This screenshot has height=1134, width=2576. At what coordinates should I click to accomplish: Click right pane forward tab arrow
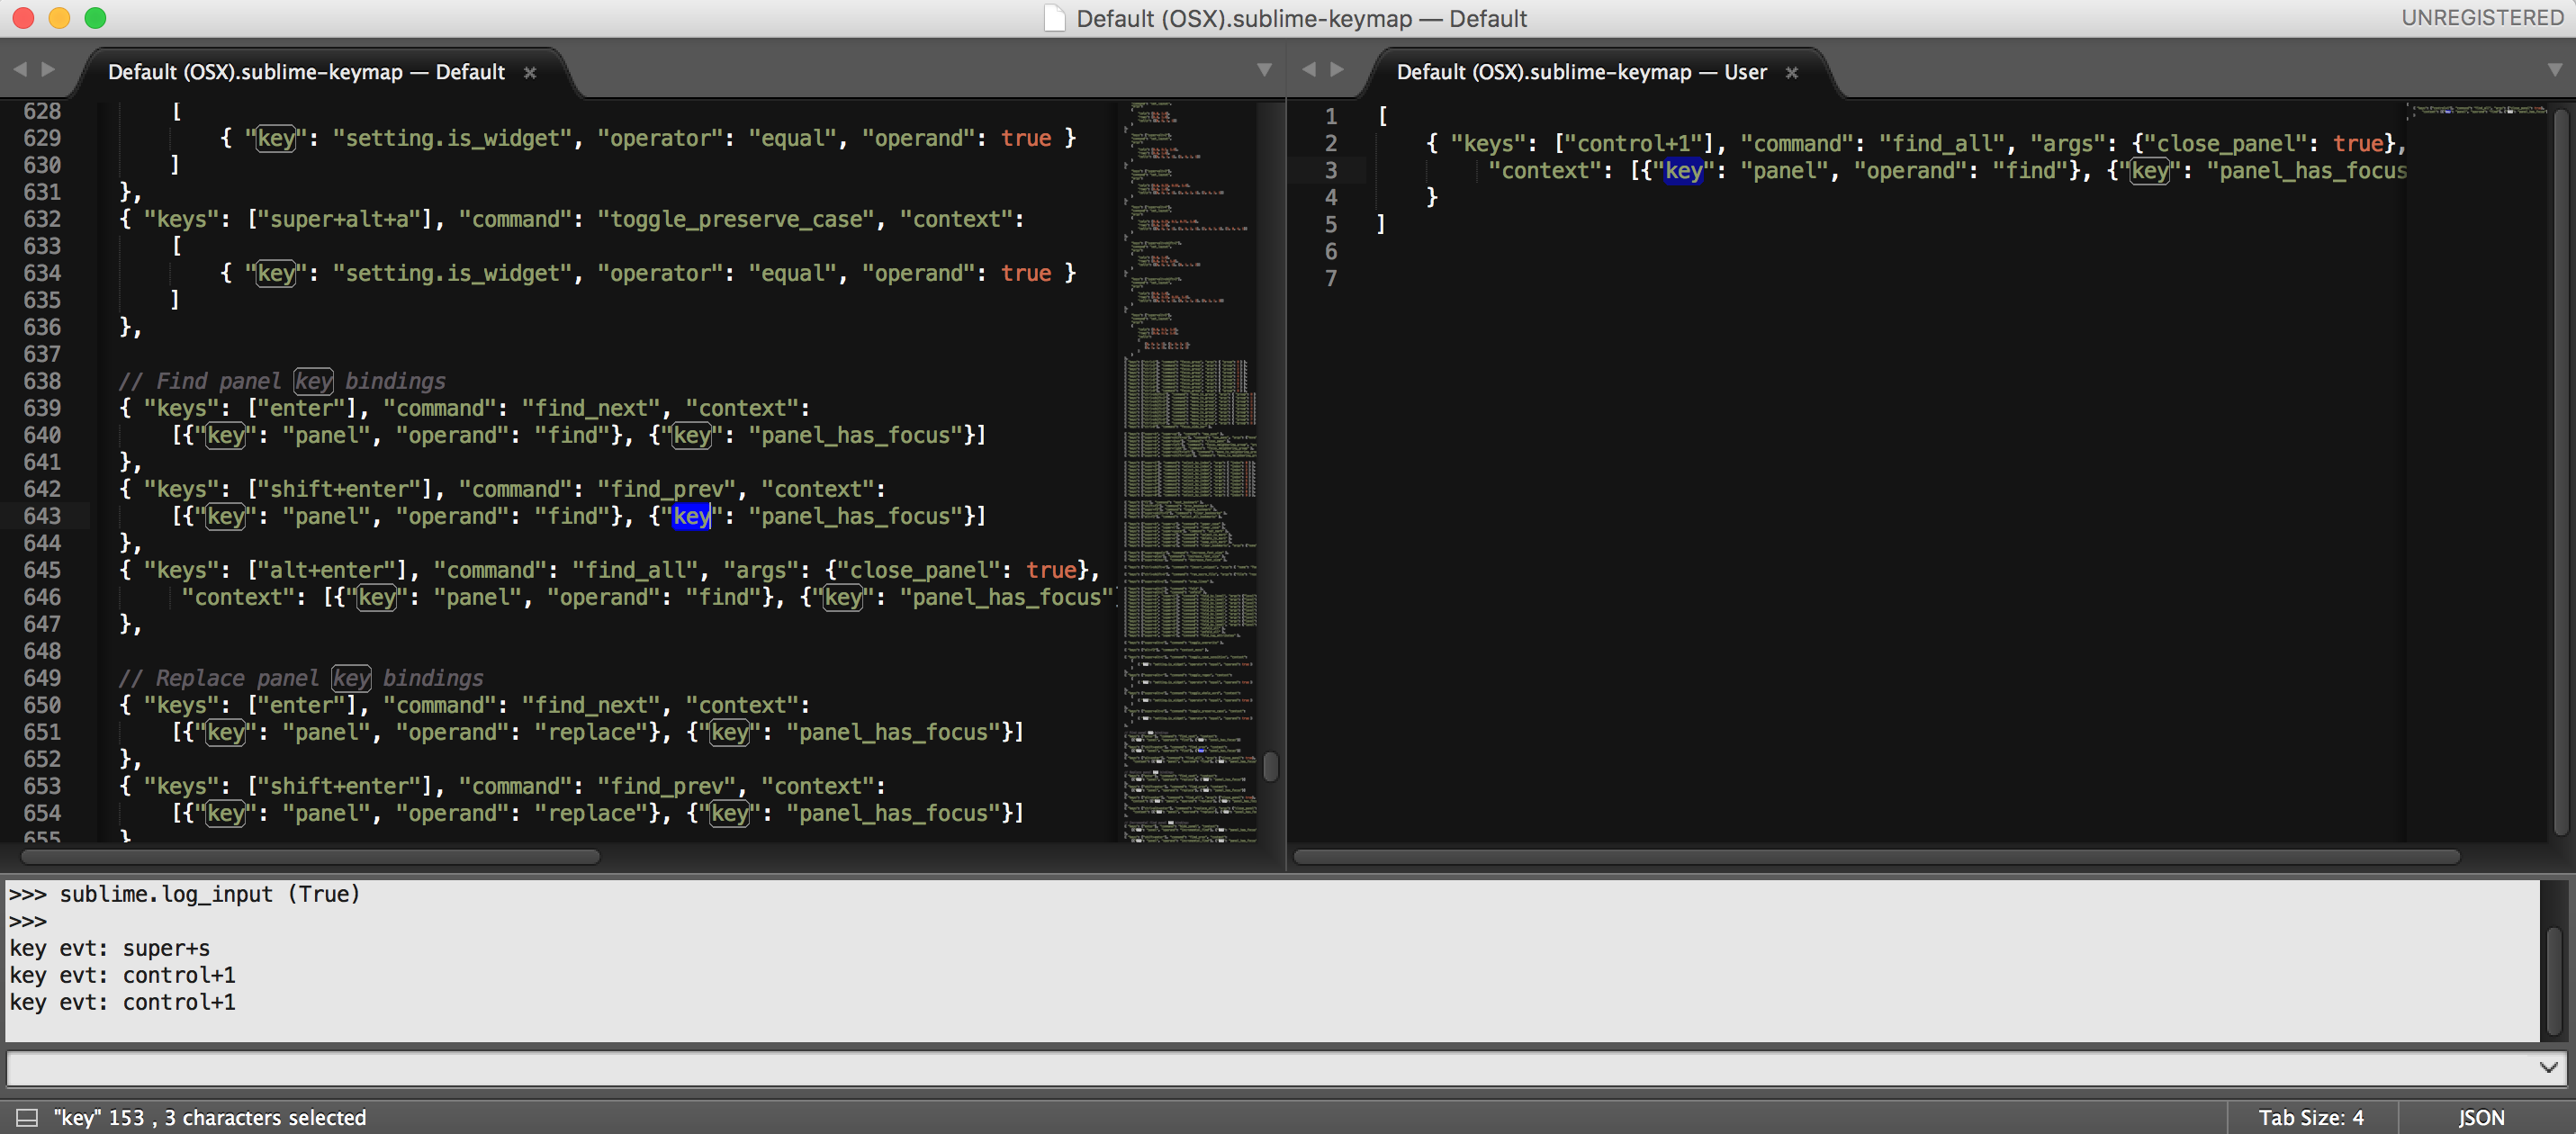1337,69
